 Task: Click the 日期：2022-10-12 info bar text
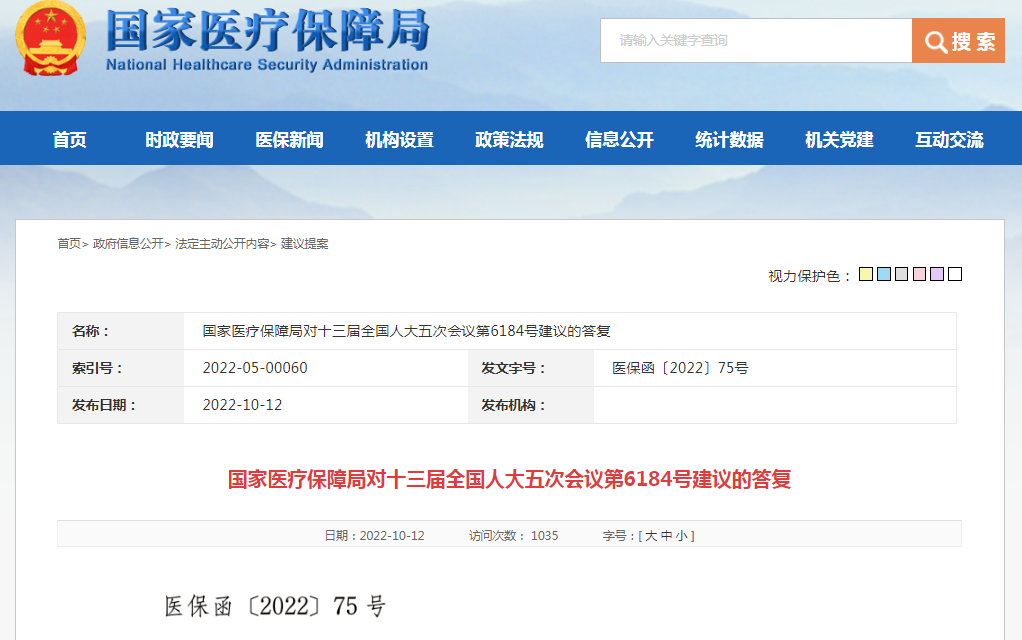coord(375,536)
